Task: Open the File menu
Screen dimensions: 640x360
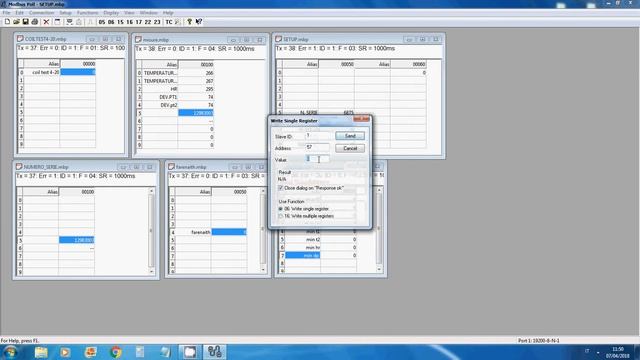Action: (7, 13)
